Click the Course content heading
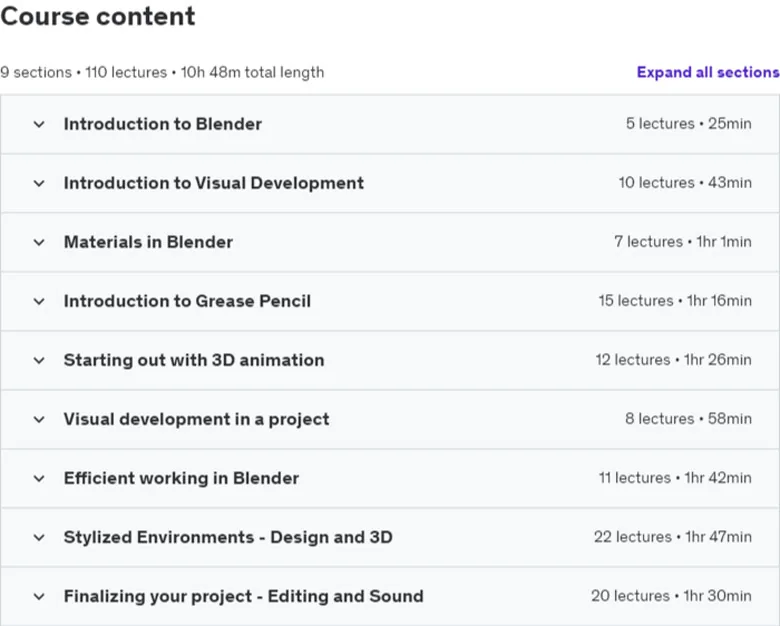 [98, 16]
